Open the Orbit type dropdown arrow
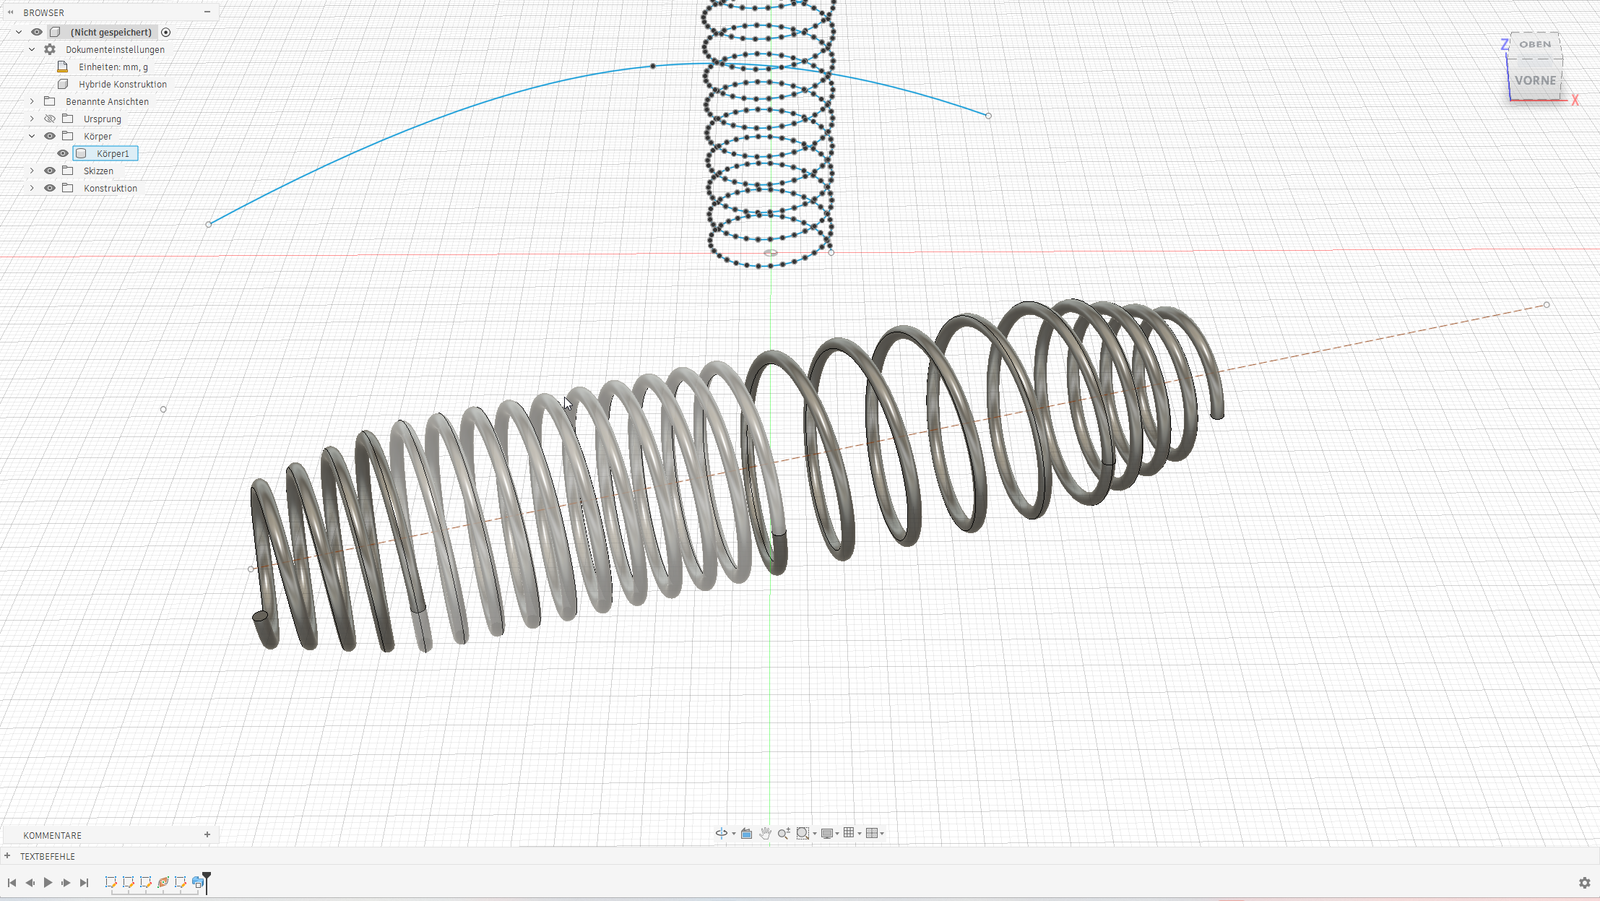 point(733,834)
